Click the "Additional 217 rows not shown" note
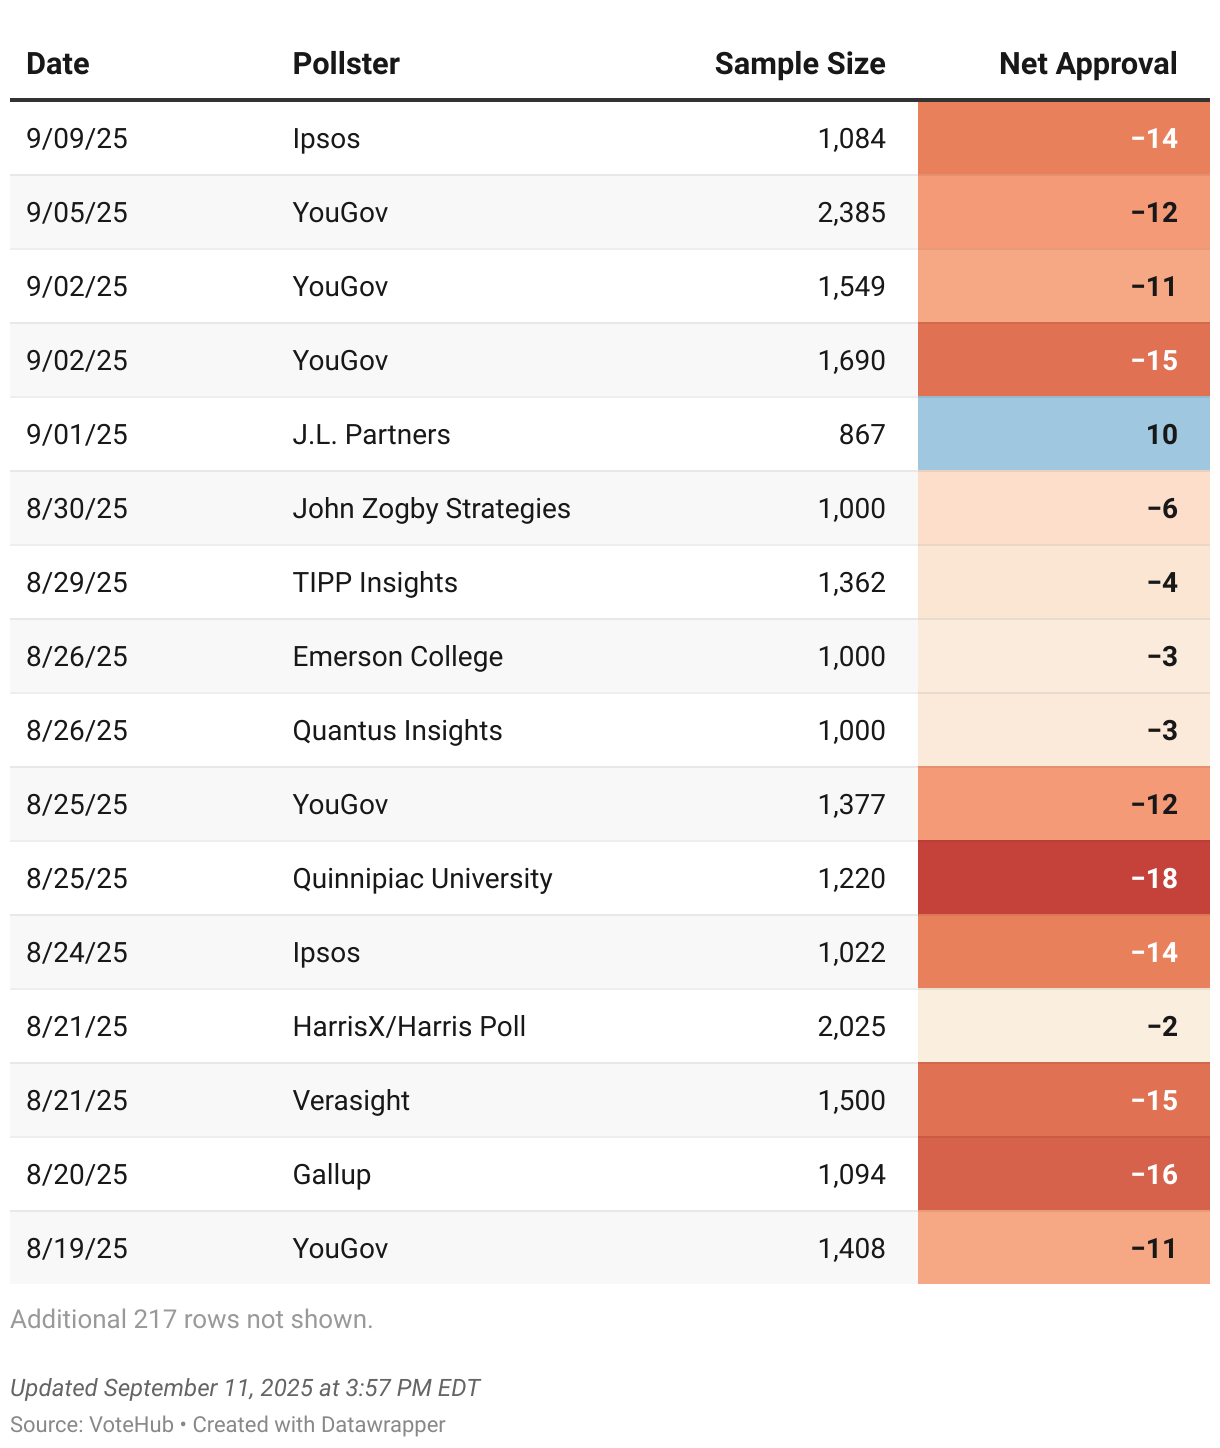The height and width of the screenshot is (1448, 1220). click(192, 1319)
